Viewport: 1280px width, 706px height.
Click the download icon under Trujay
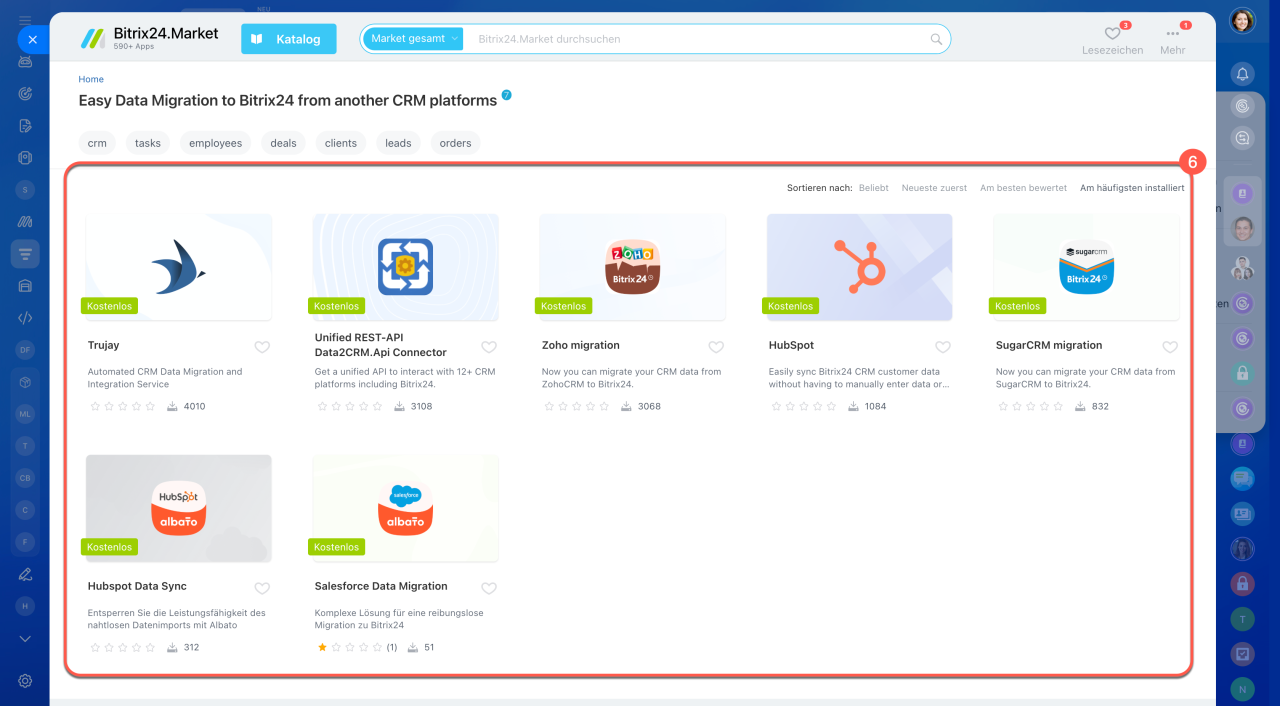172,406
